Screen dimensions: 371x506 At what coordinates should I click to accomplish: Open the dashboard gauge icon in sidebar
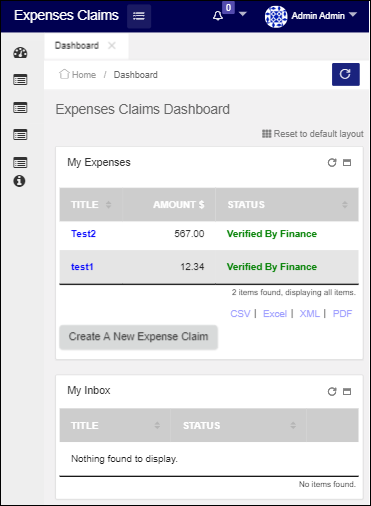click(x=20, y=53)
